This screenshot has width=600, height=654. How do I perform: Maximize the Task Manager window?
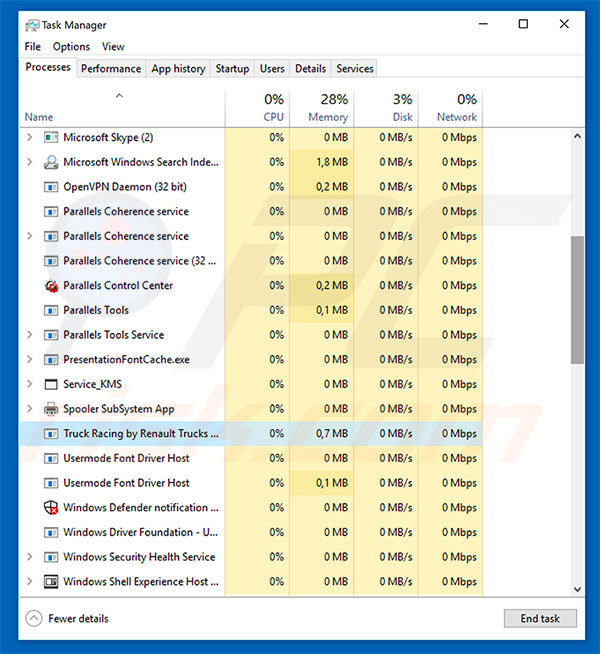[x=523, y=24]
